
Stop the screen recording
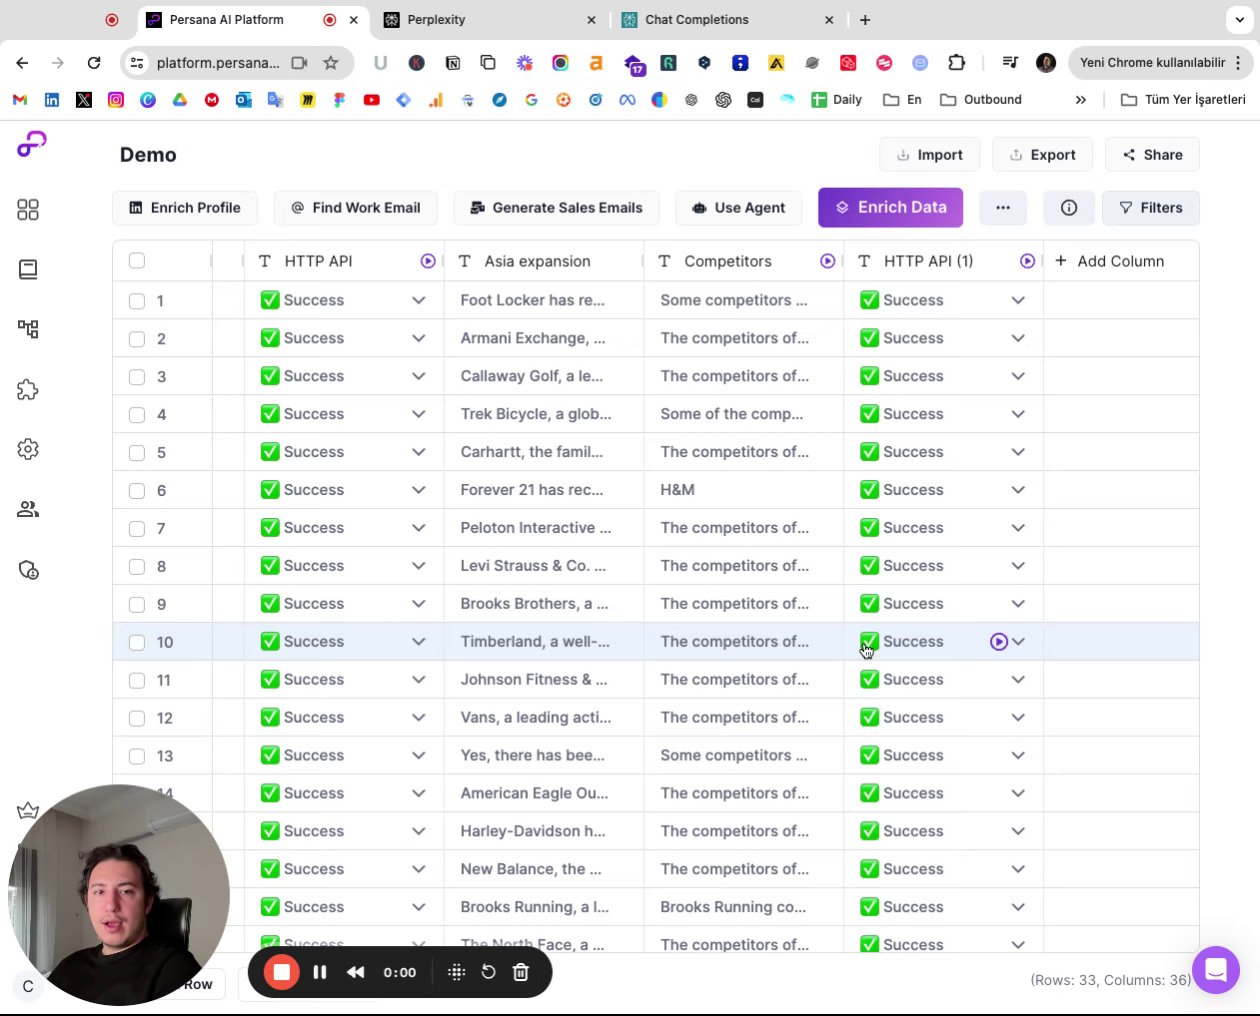(282, 972)
